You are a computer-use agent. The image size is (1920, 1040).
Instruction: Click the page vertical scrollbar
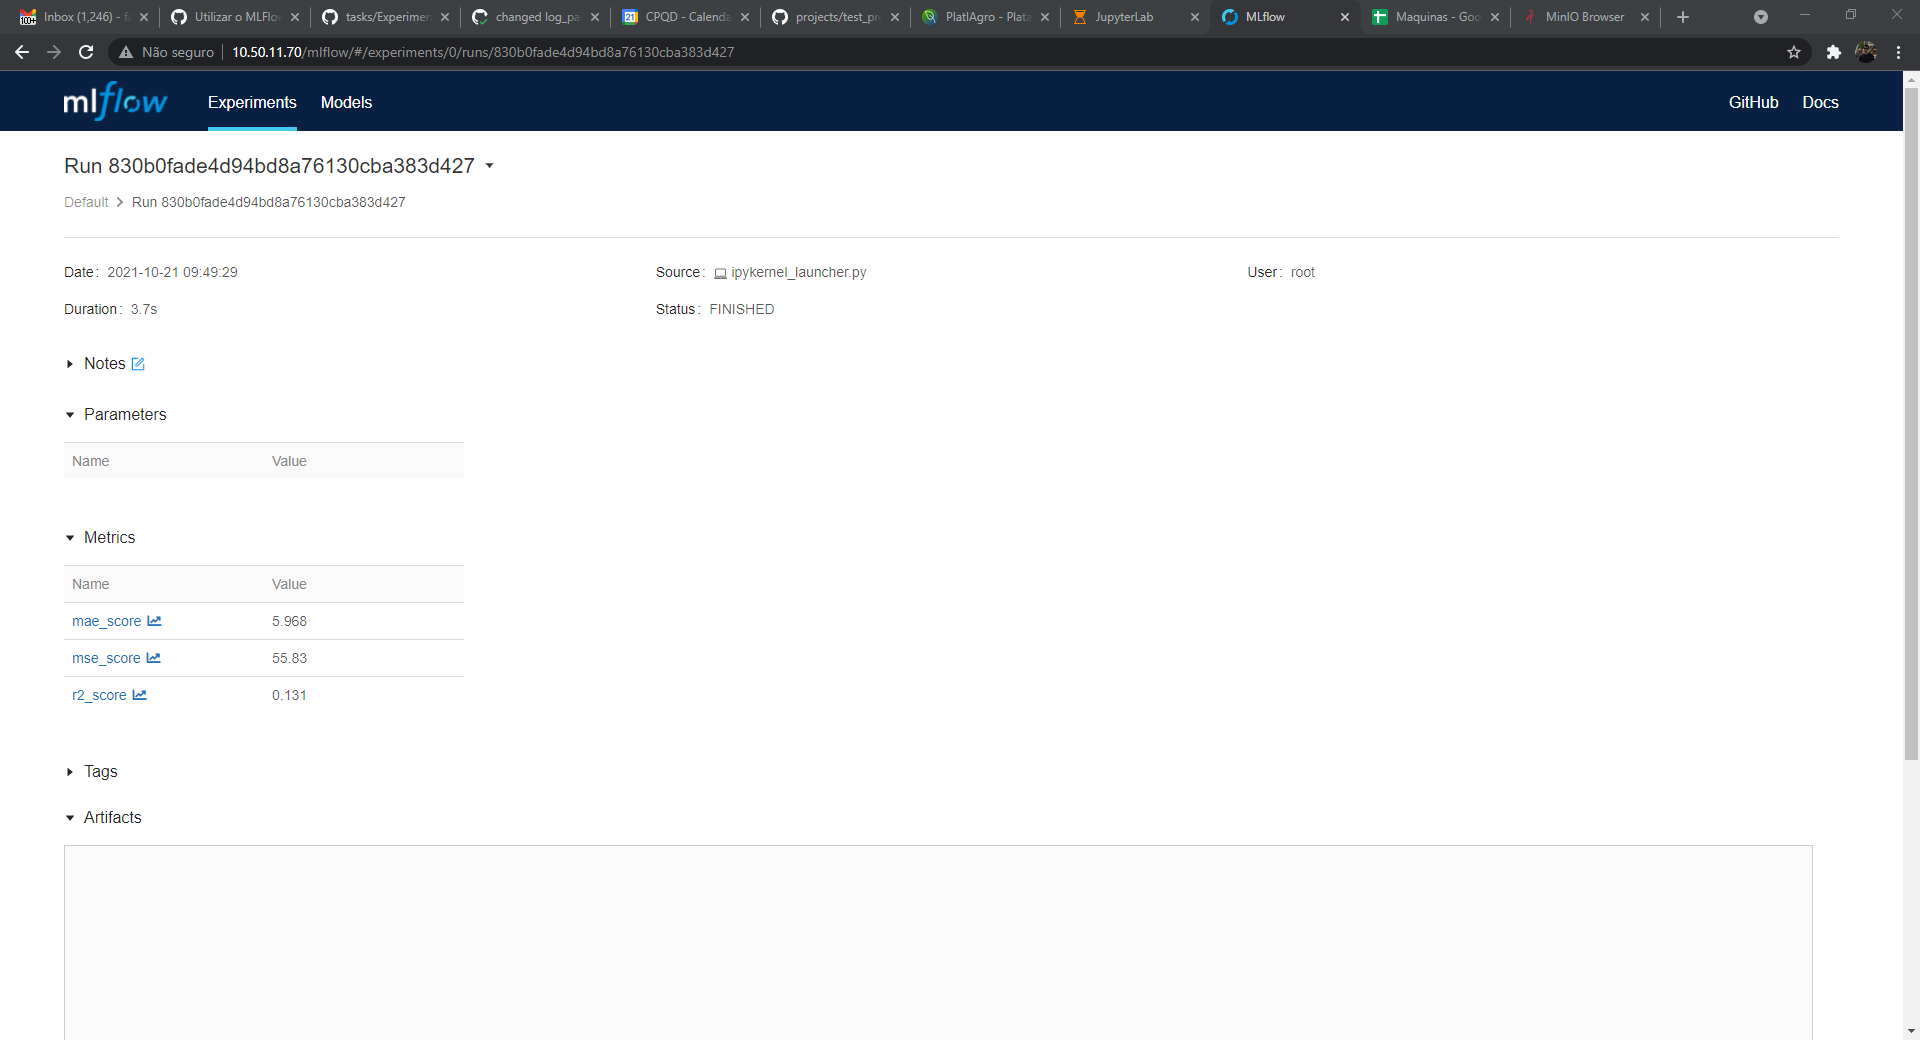pos(1911,425)
